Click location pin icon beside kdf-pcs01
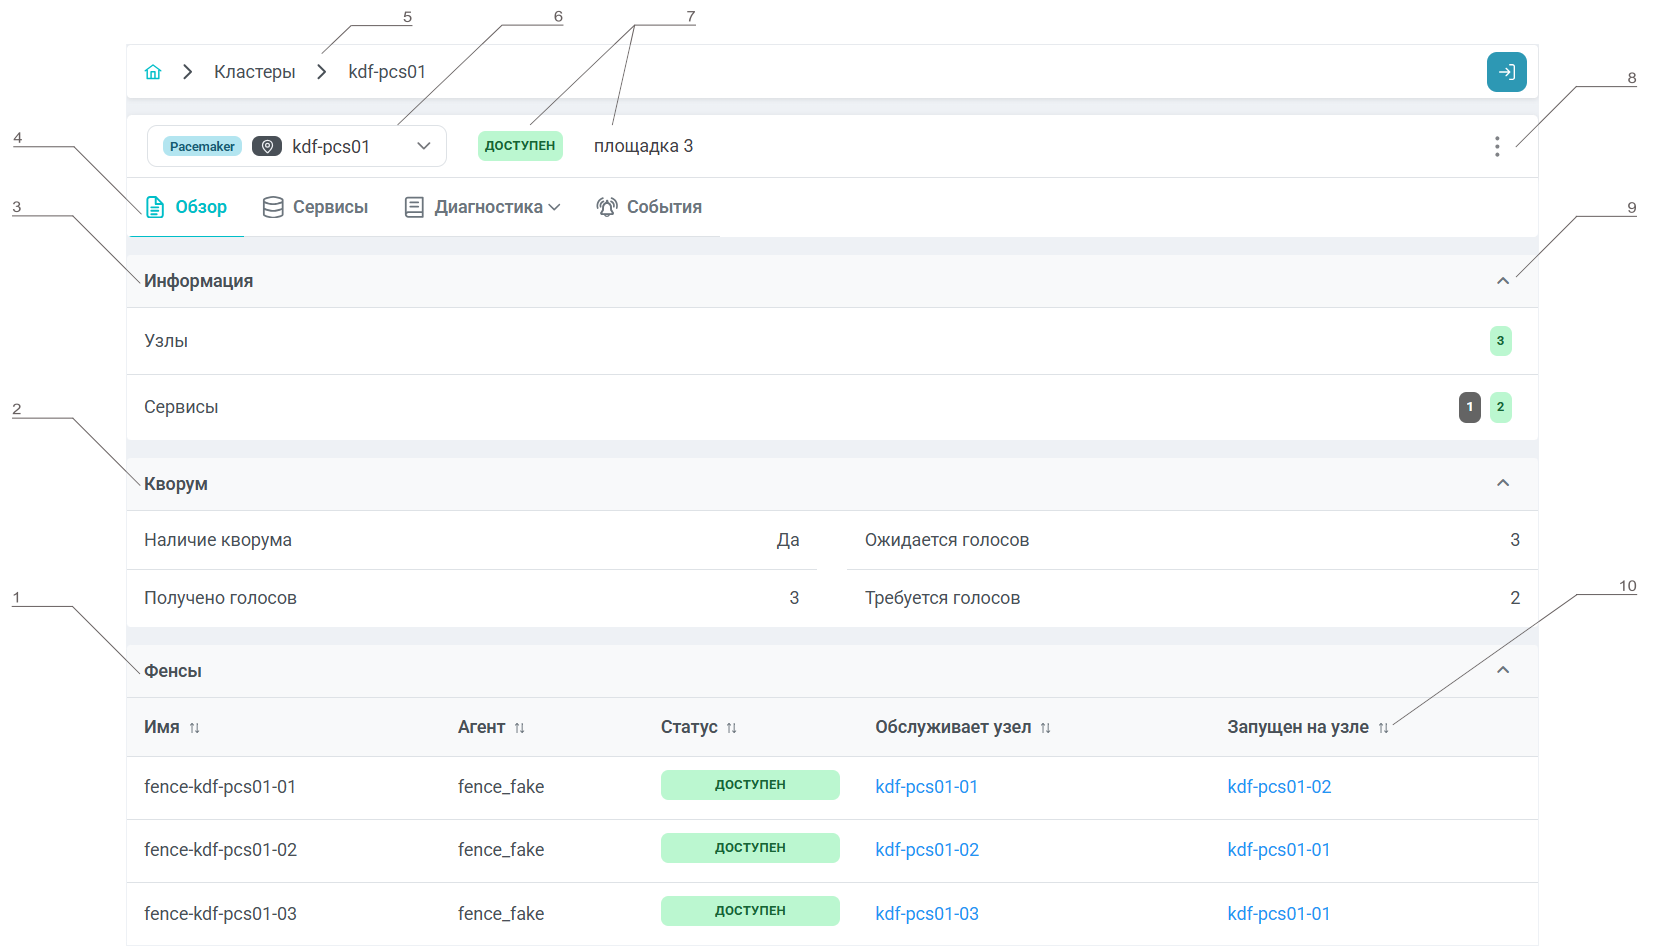The image size is (1653, 946). (266, 146)
